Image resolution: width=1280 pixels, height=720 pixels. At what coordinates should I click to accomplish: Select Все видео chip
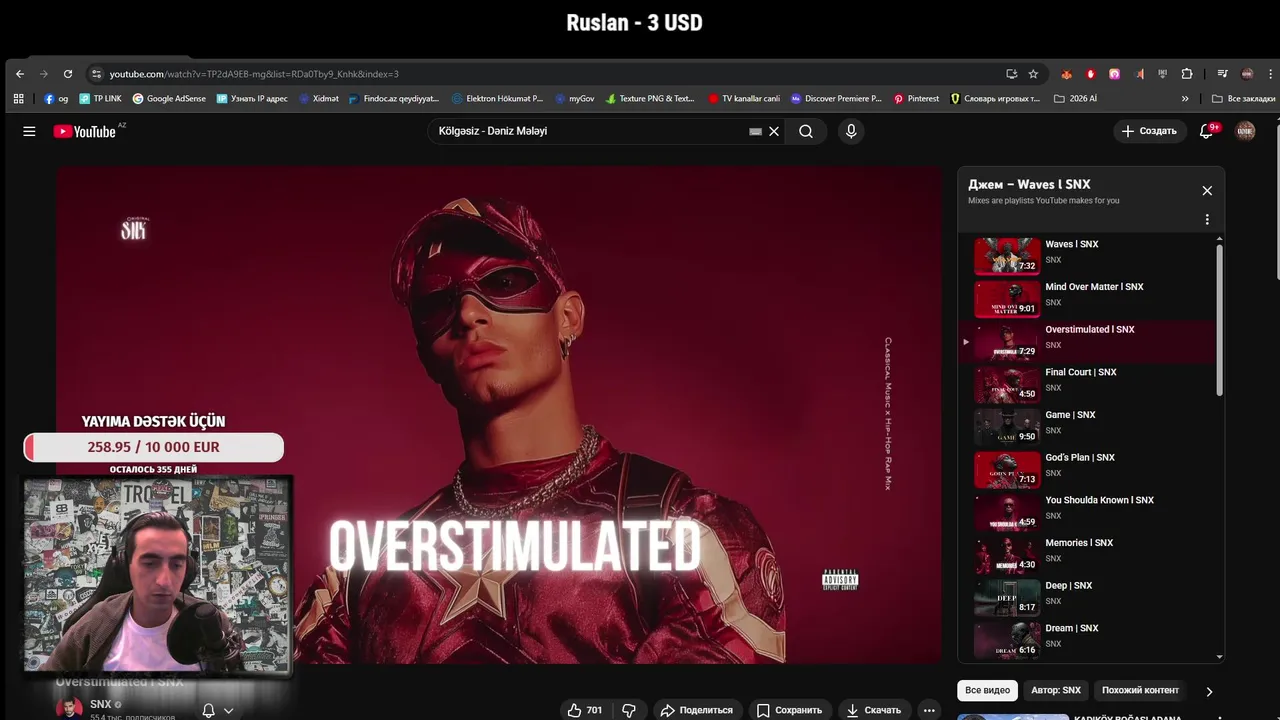click(987, 690)
